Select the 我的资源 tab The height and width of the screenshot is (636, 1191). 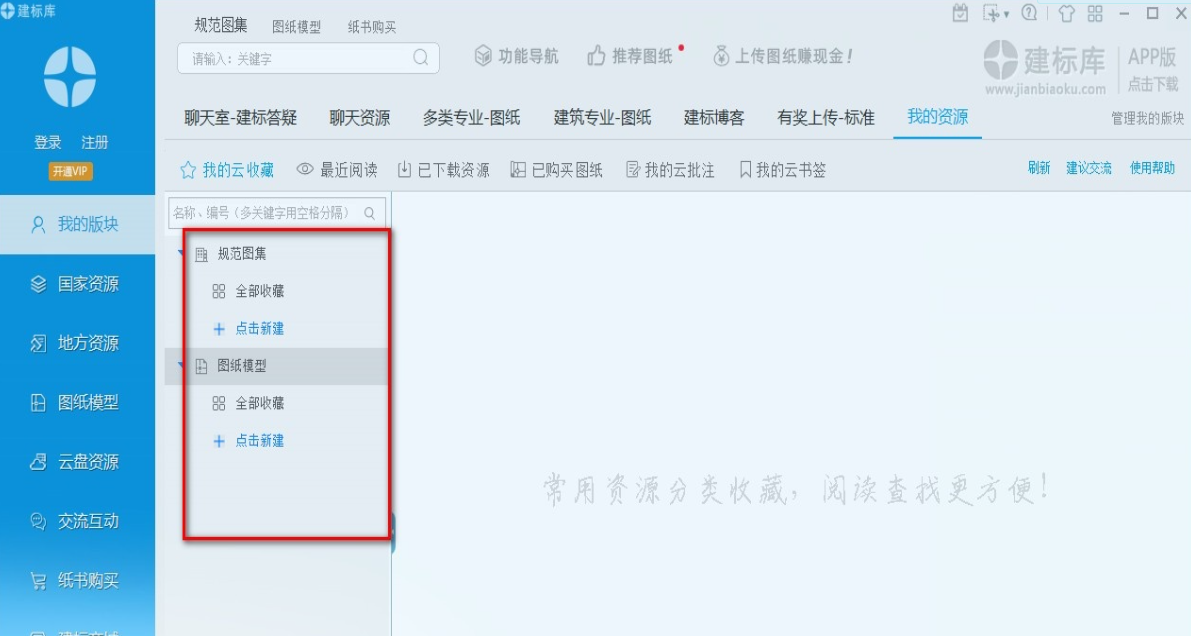[x=937, y=117]
